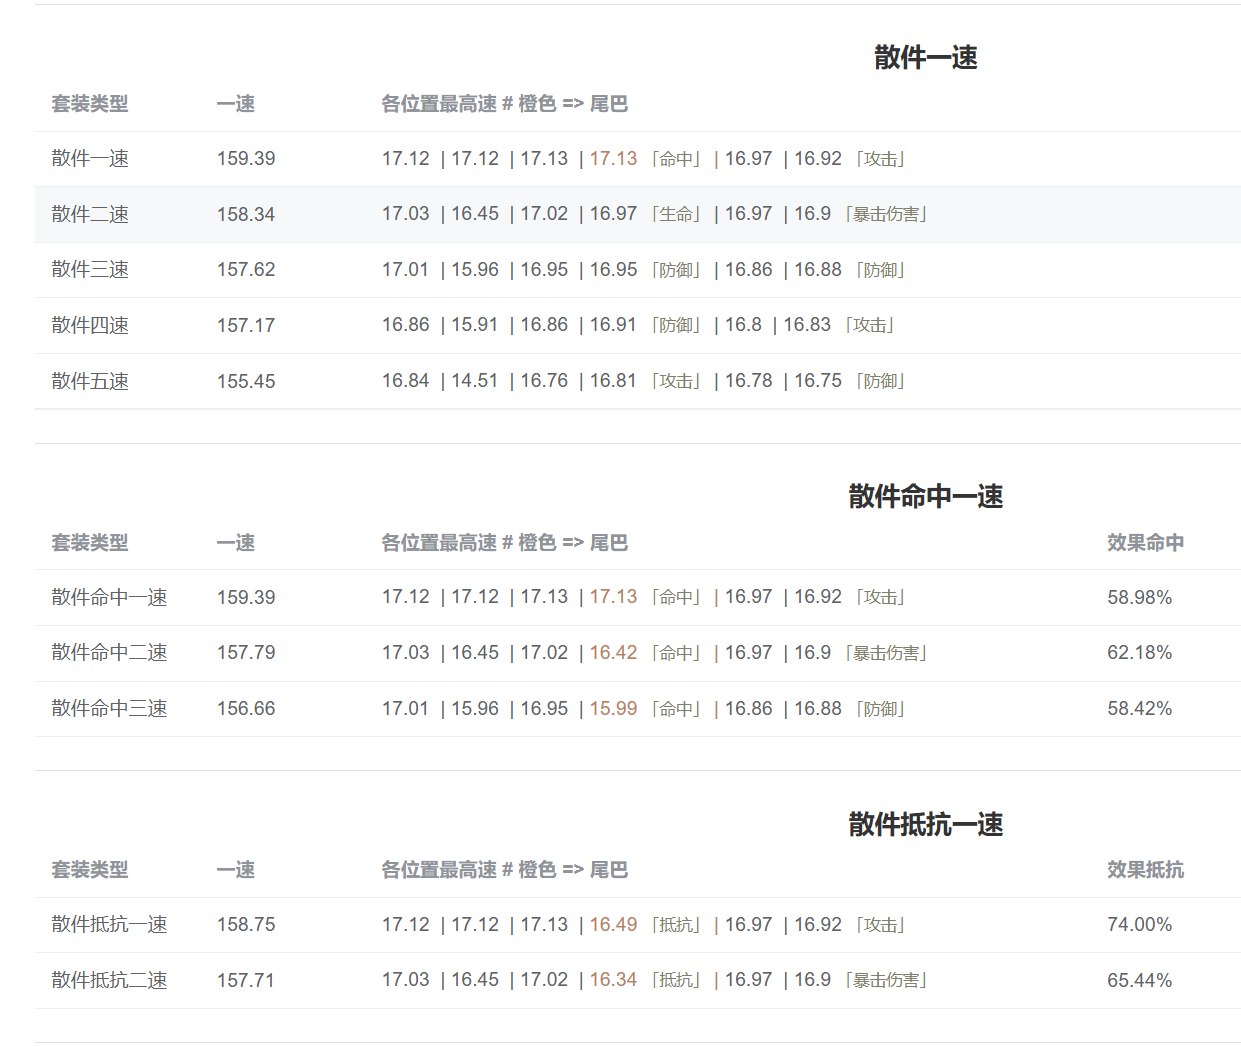Click the 「生命」 tag in 散件二速 row
The image size is (1241, 1047).
(x=677, y=214)
